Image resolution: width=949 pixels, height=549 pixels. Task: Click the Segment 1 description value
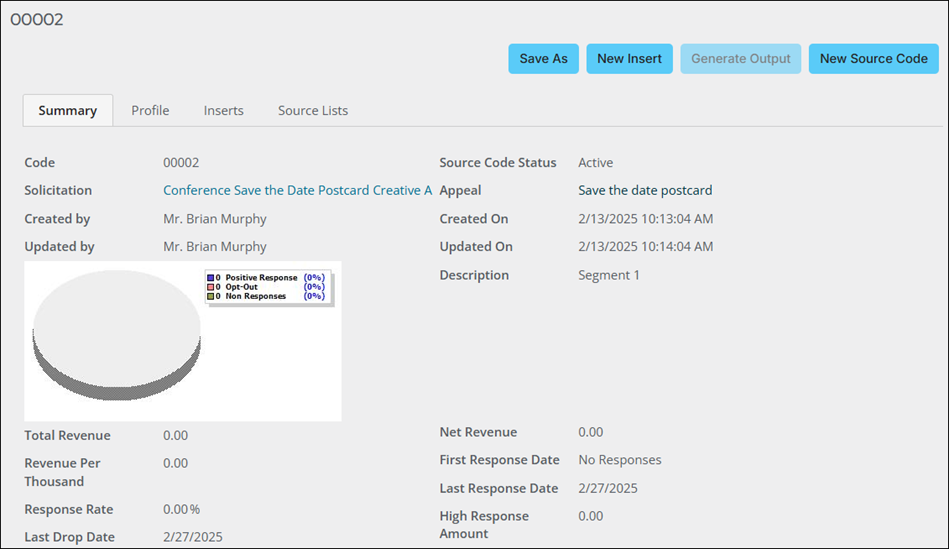click(x=609, y=275)
